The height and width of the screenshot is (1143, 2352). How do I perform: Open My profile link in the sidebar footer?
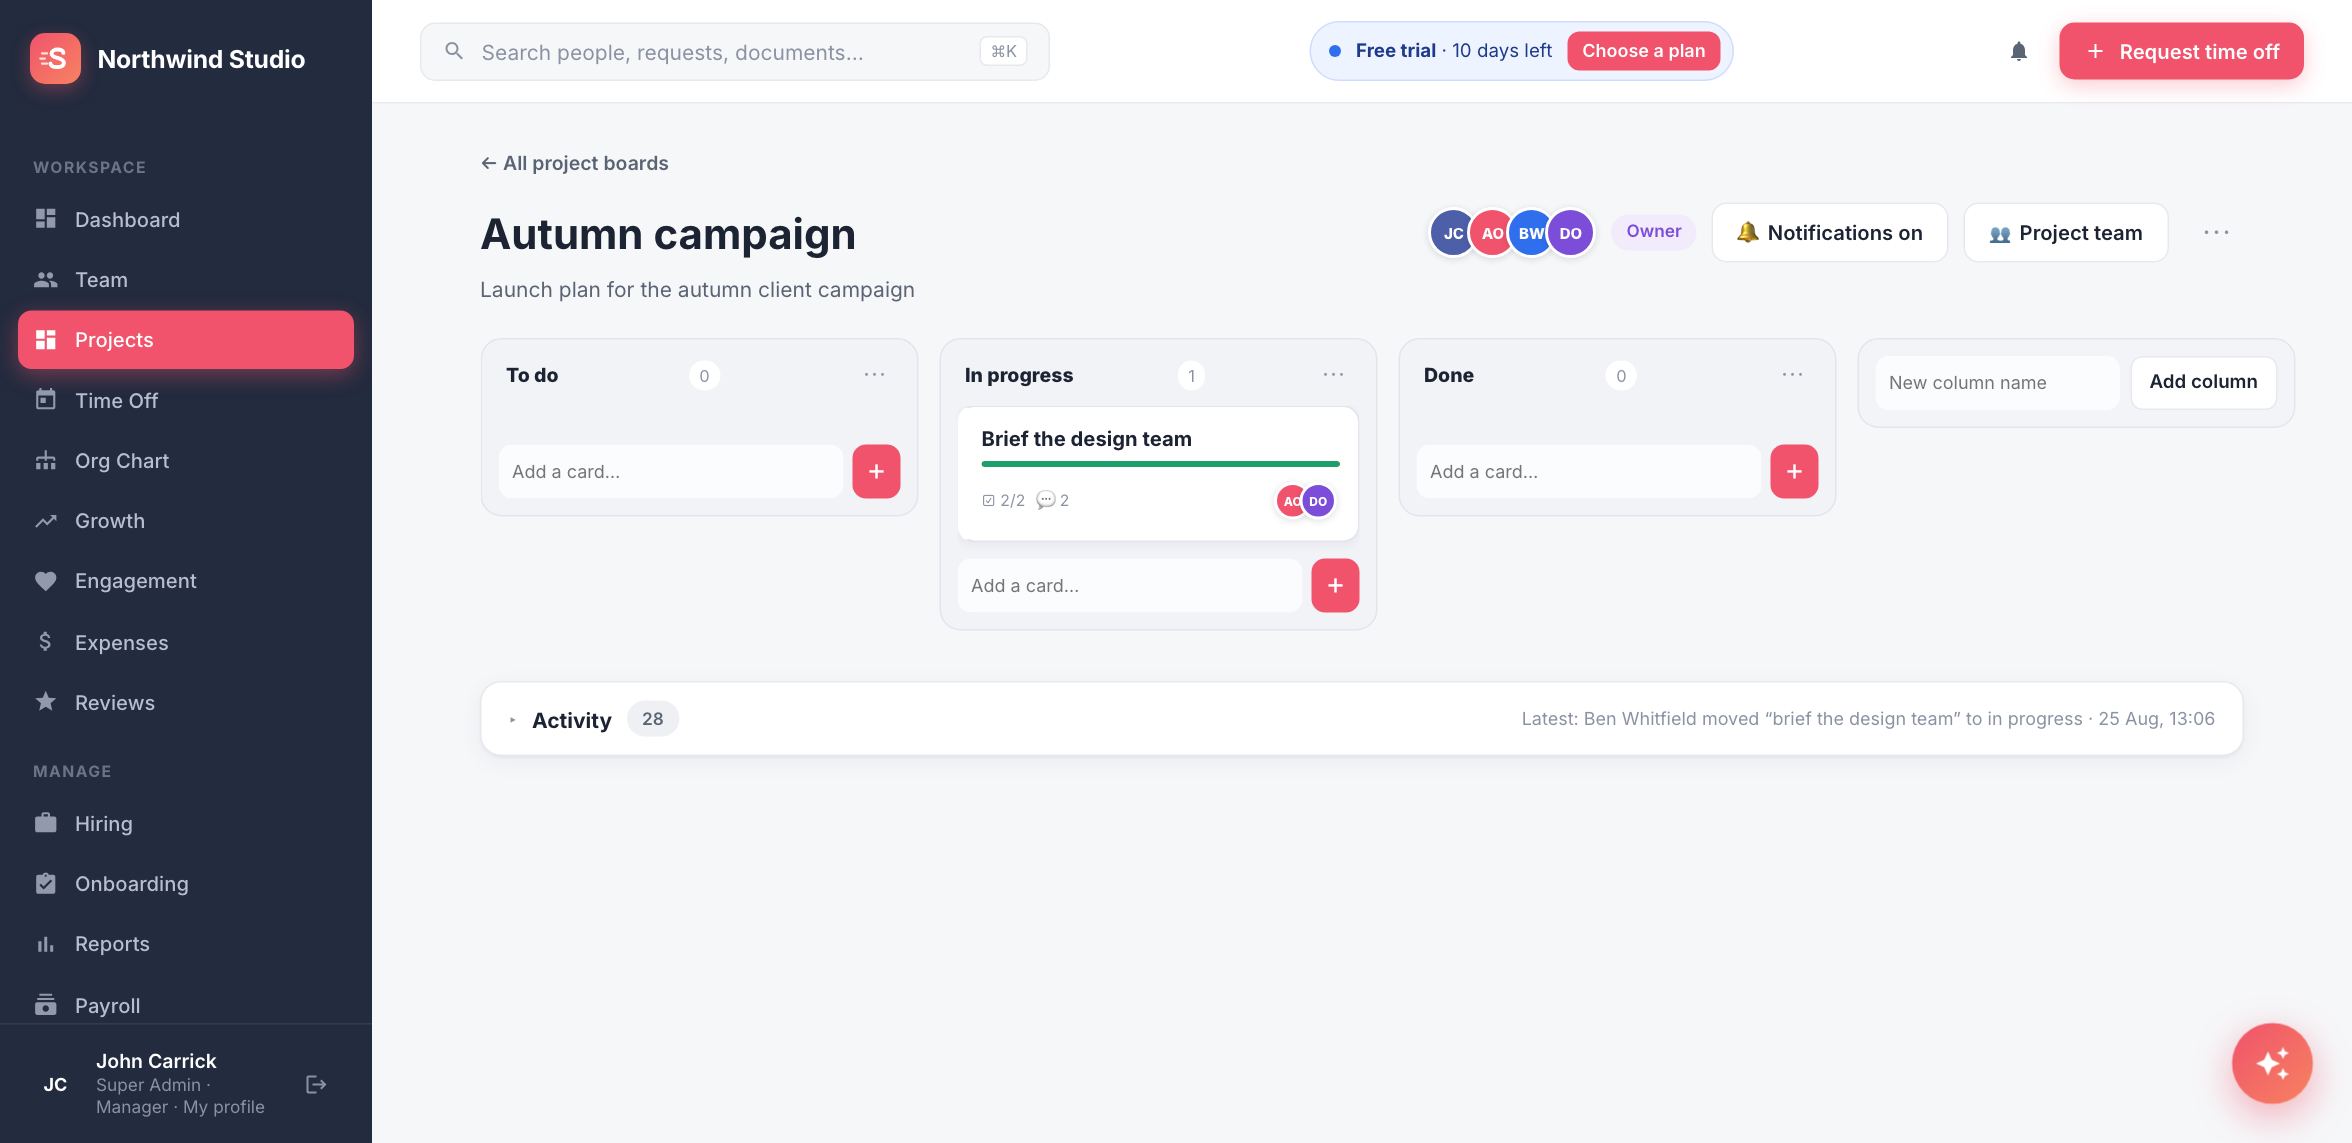pyautogui.click(x=224, y=1107)
